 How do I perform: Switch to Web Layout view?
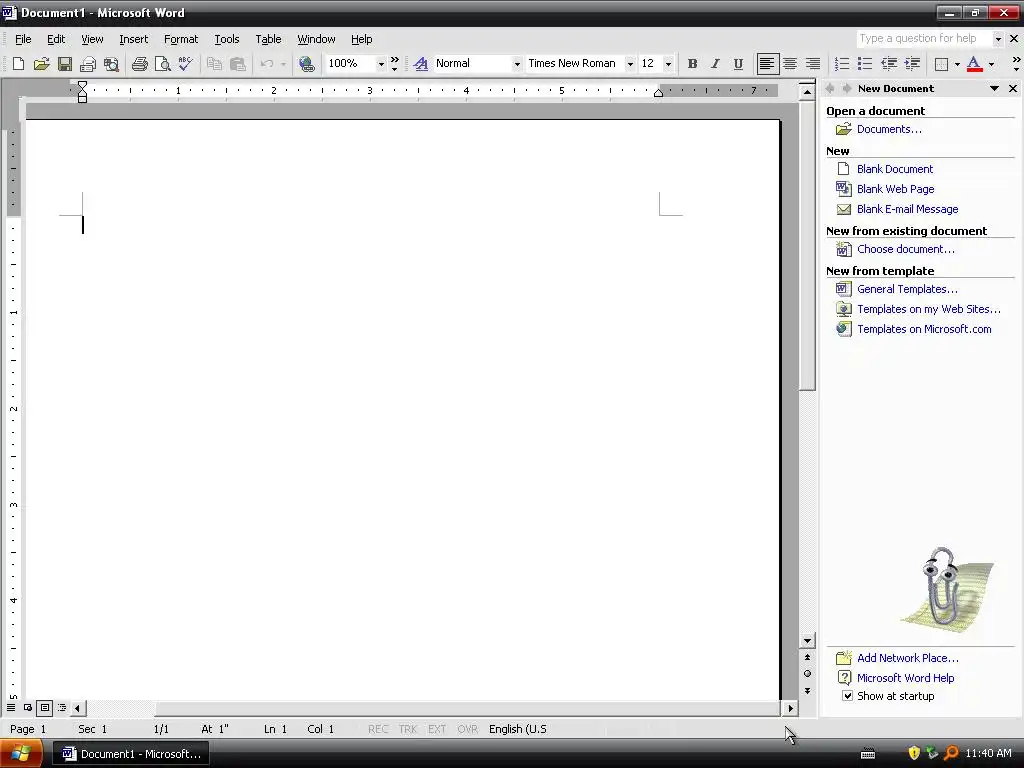click(28, 707)
